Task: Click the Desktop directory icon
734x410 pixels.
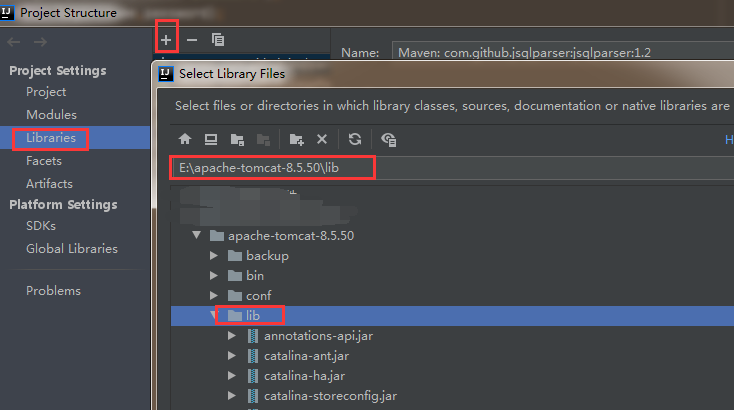Action: click(211, 139)
